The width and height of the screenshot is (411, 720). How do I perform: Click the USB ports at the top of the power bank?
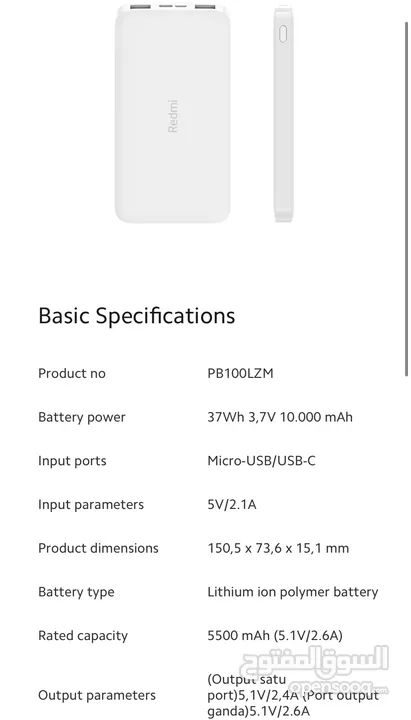[x=173, y=7]
